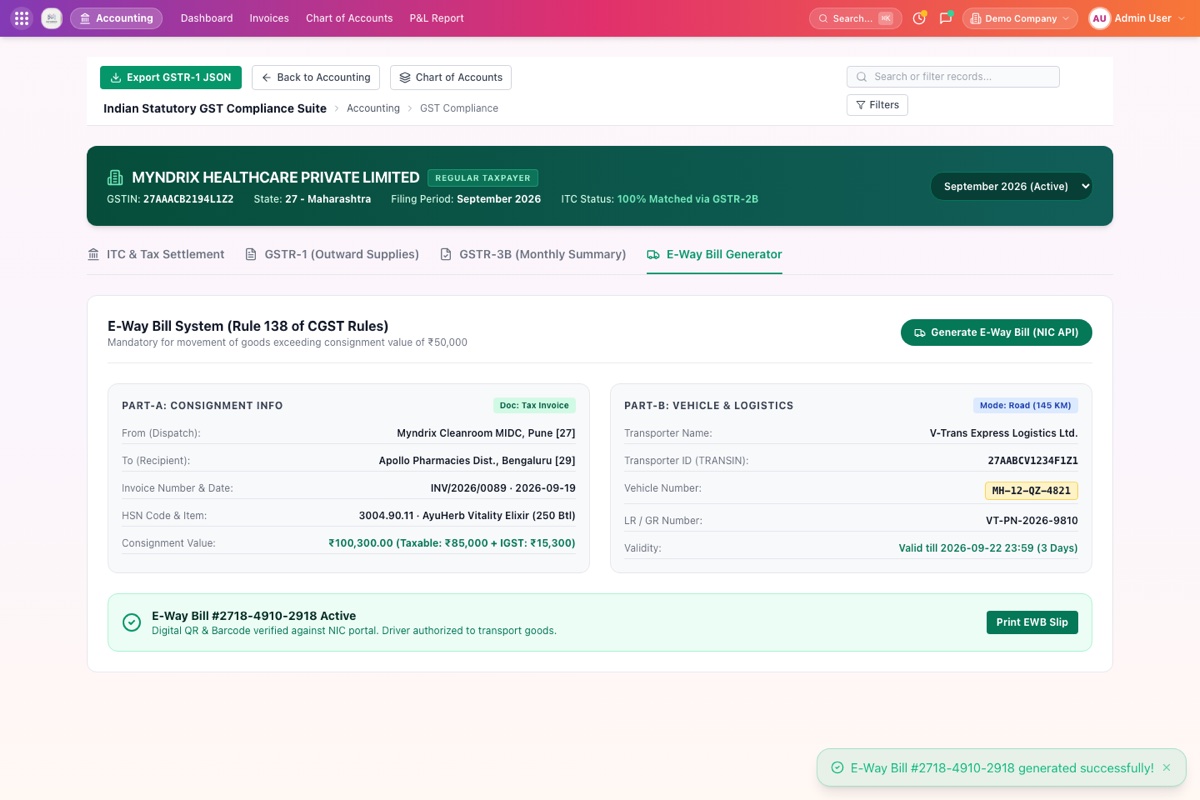The image size is (1200, 800).
Task: Click GST Compliance breadcrumb
Action: coord(459,108)
